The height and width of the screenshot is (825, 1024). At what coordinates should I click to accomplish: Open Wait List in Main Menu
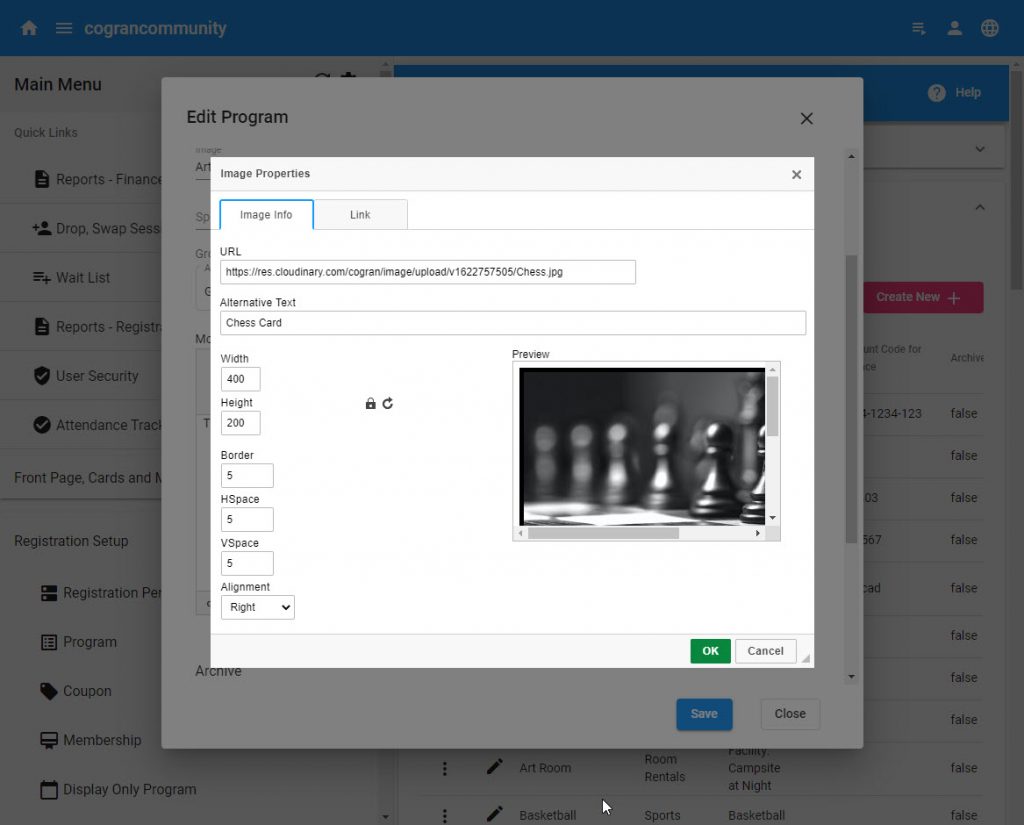[x=83, y=278]
